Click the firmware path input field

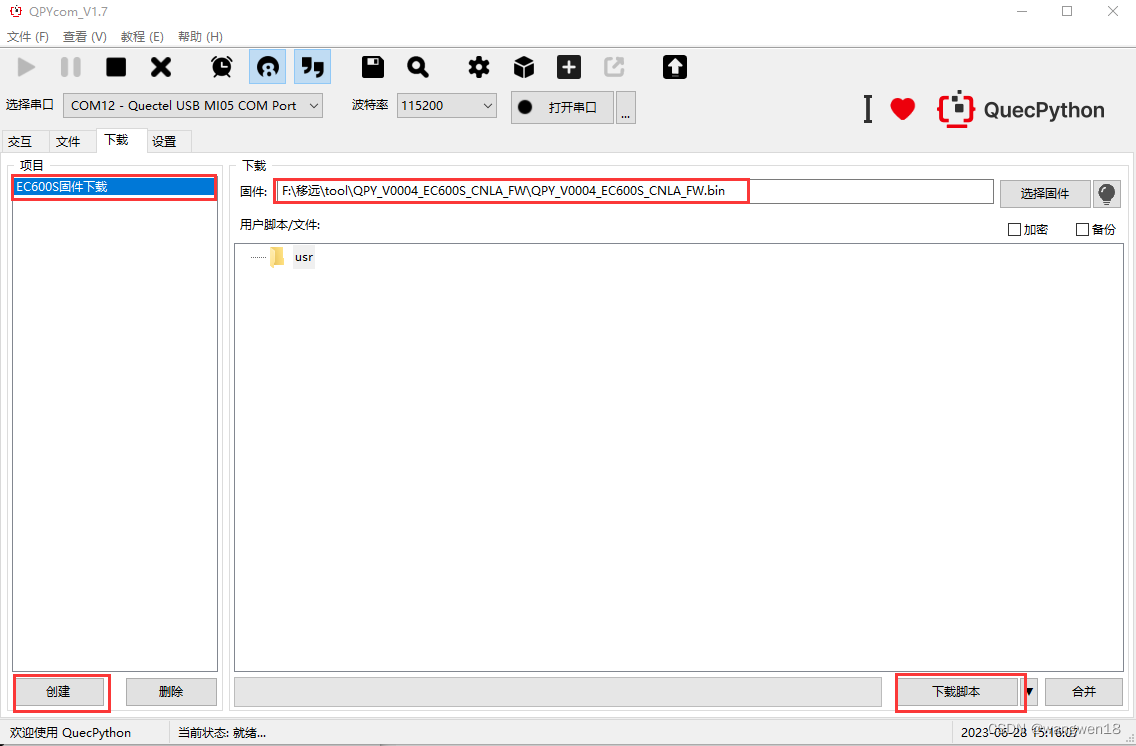(x=634, y=192)
